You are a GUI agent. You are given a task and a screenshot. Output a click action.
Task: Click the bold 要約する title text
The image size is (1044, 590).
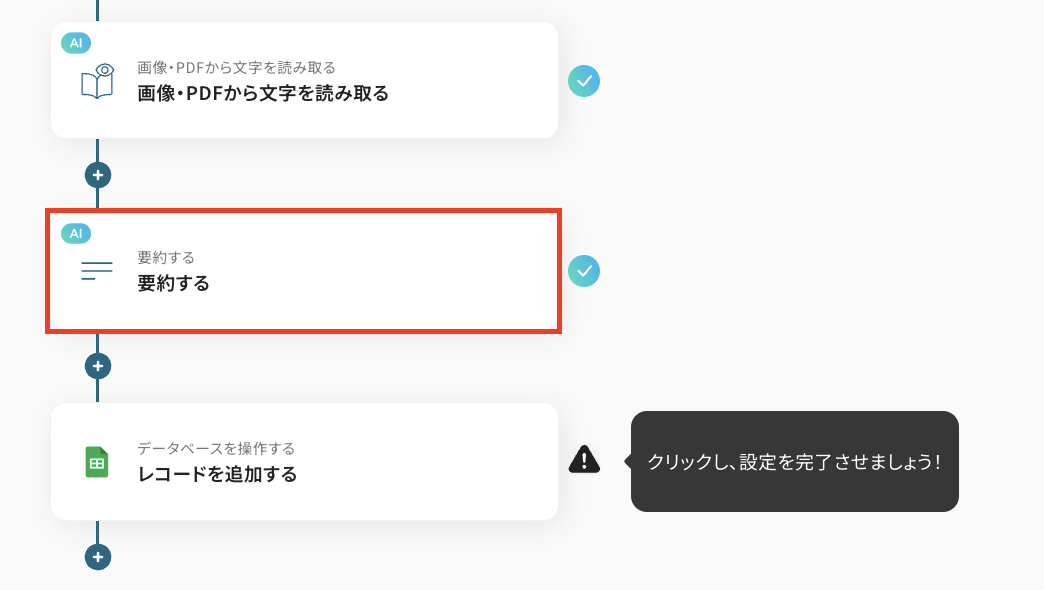point(173,284)
